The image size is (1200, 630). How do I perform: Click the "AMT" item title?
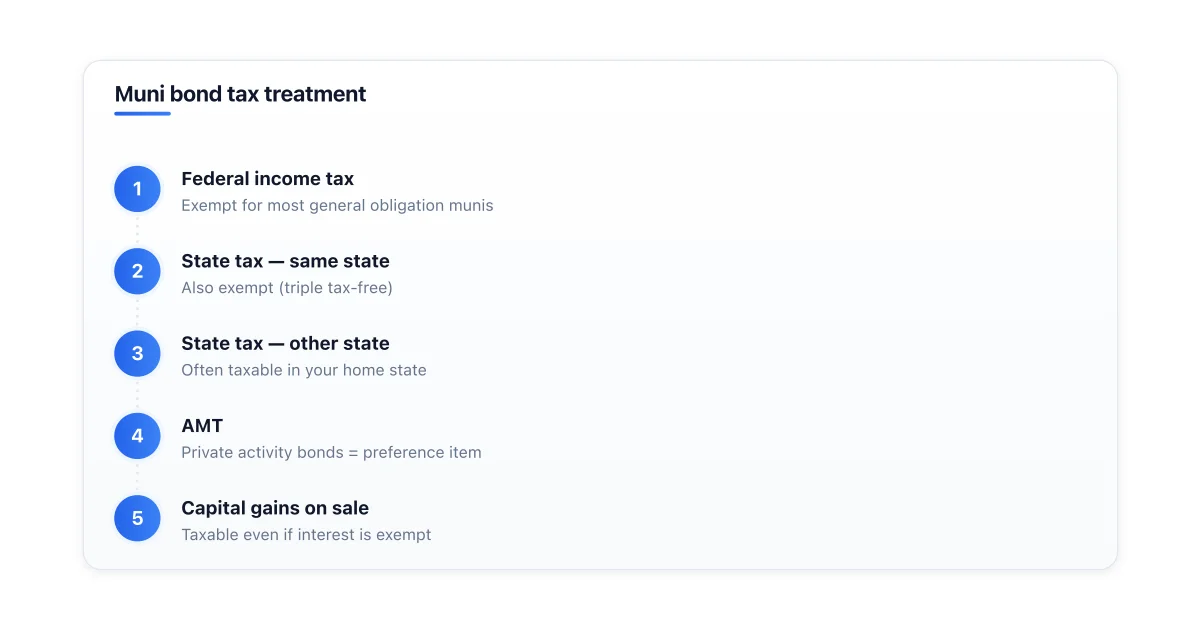pyautogui.click(x=202, y=426)
